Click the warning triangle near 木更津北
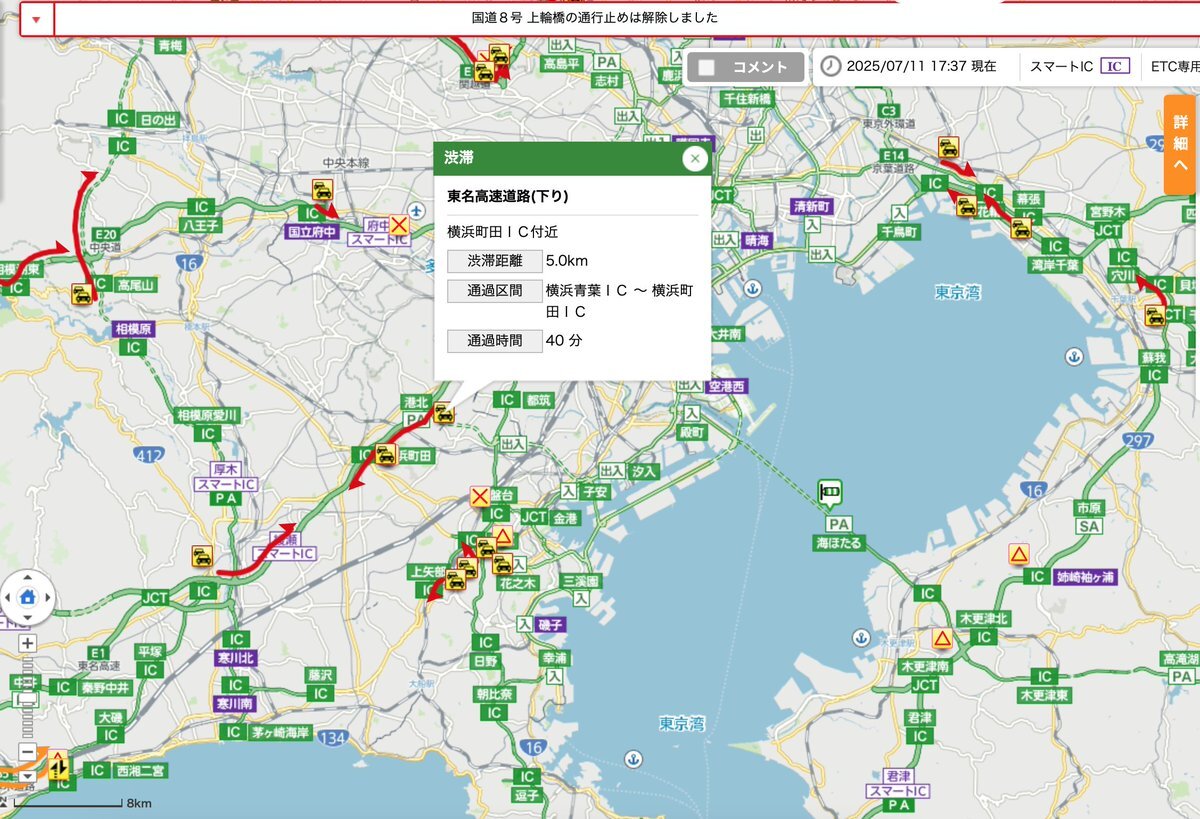Viewport: 1200px width, 819px height. [942, 637]
